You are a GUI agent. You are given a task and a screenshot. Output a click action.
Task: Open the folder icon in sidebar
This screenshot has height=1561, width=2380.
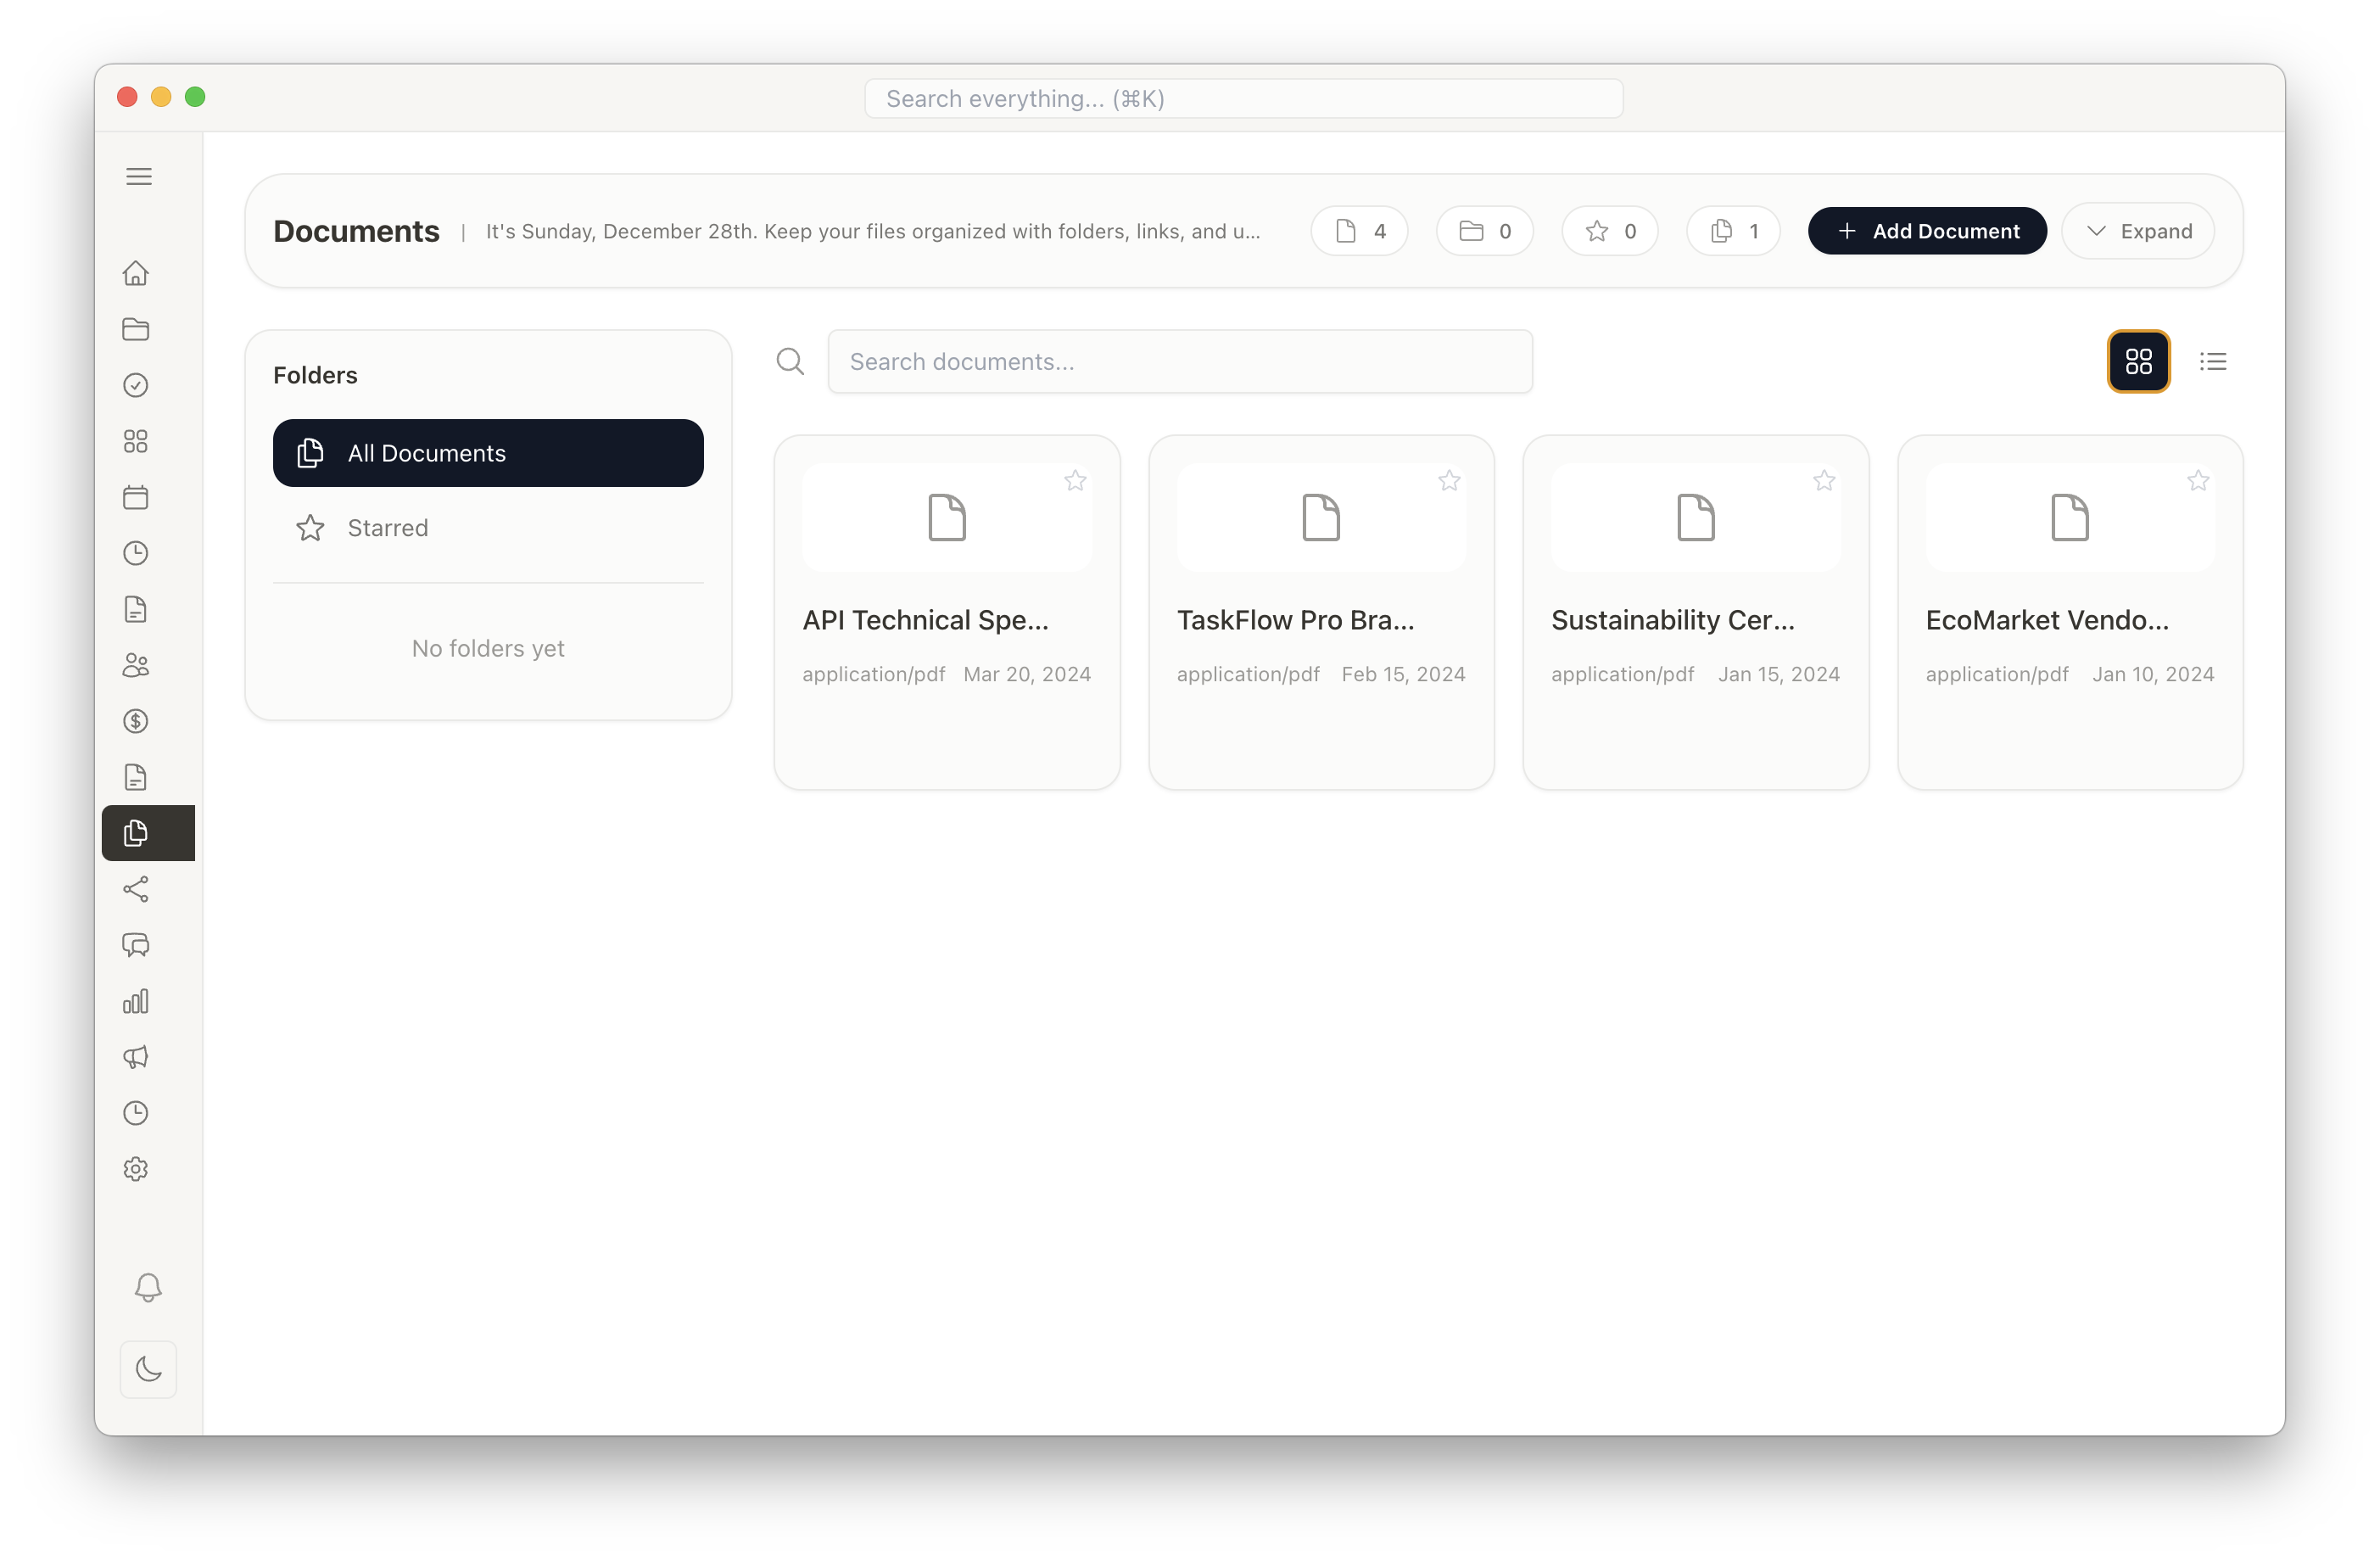(136, 329)
